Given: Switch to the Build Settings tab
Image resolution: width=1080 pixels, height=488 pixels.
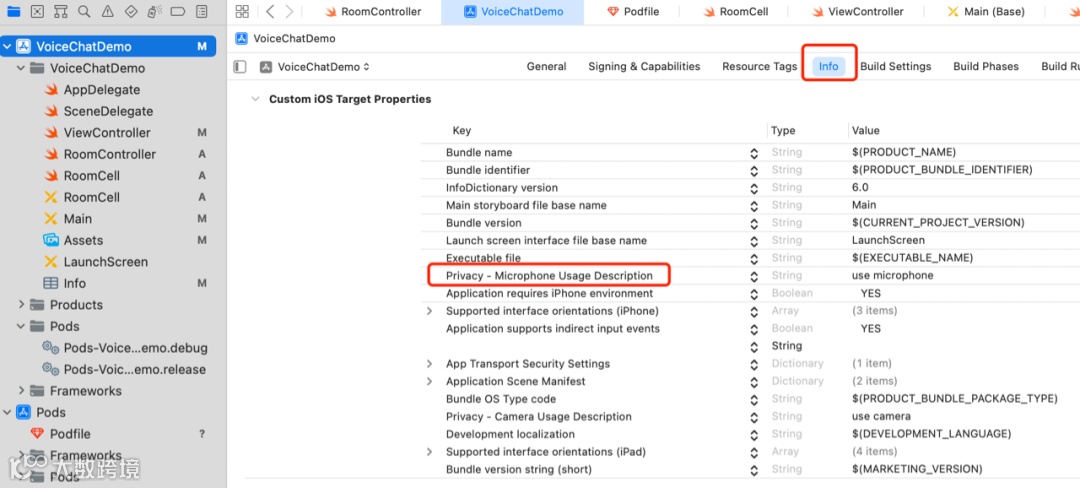Looking at the screenshot, I should tap(895, 67).
